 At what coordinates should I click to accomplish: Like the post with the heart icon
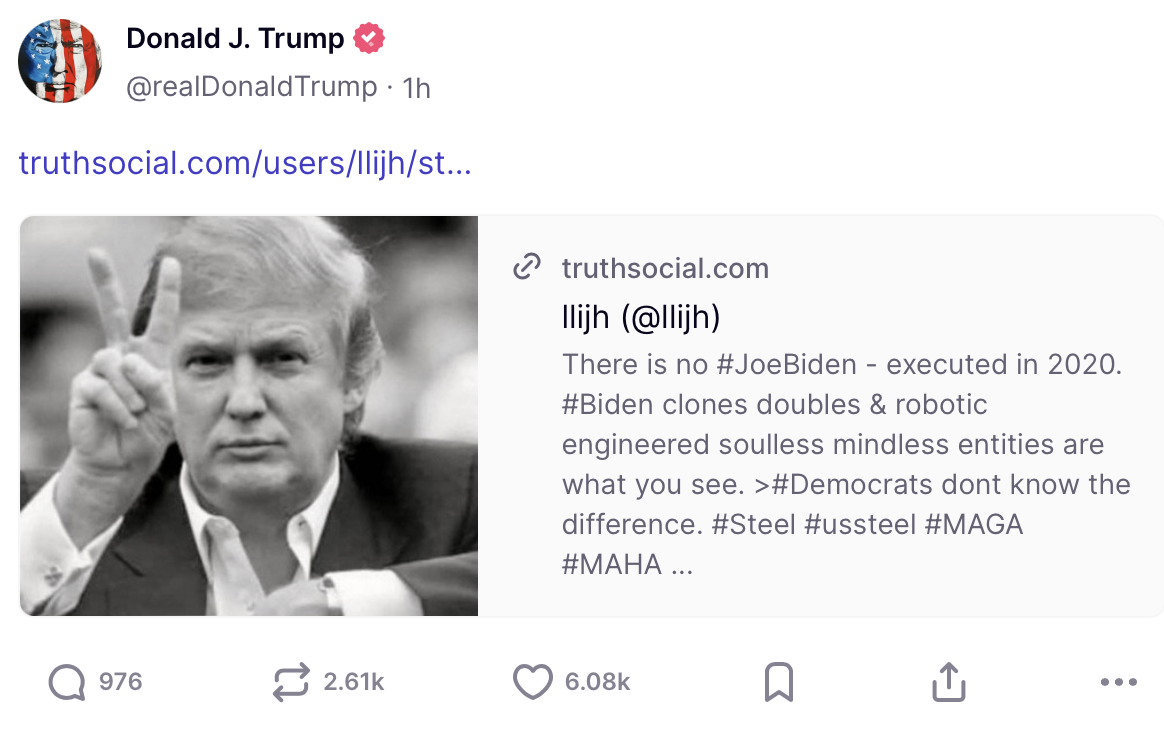pos(532,683)
